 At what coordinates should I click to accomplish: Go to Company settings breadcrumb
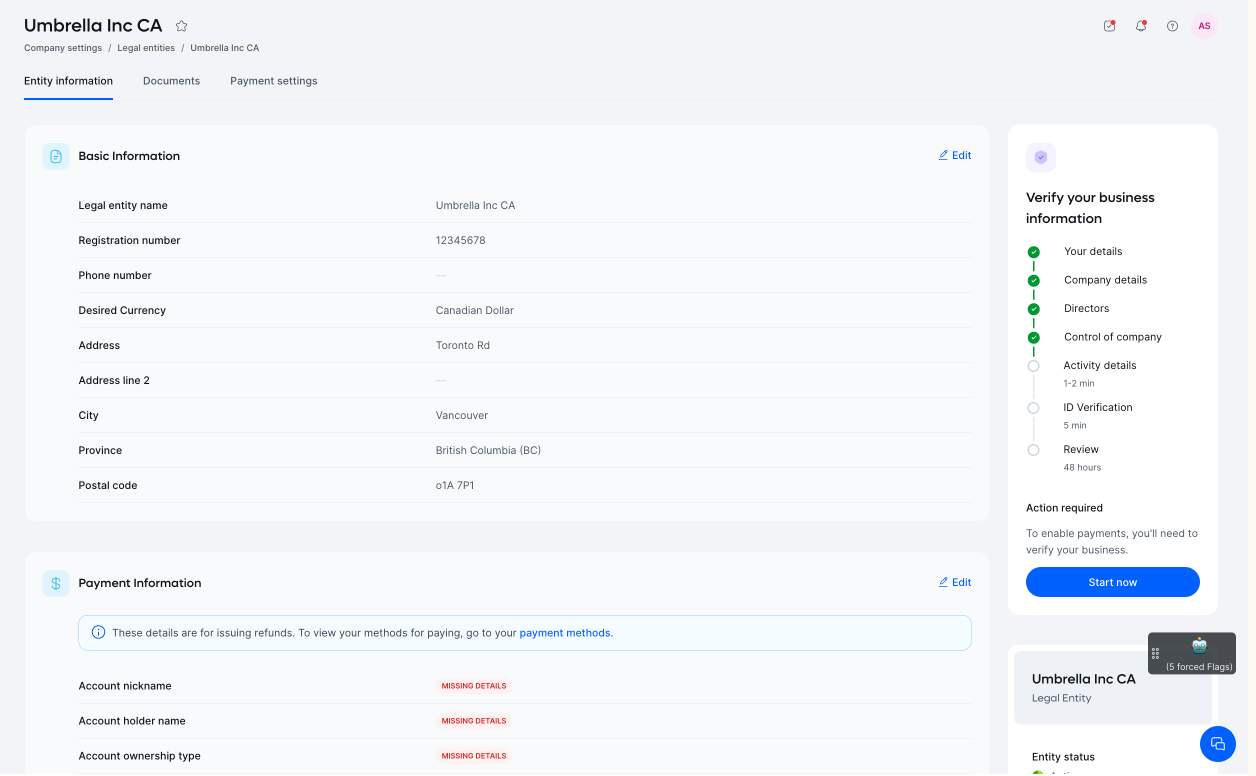(x=63, y=48)
